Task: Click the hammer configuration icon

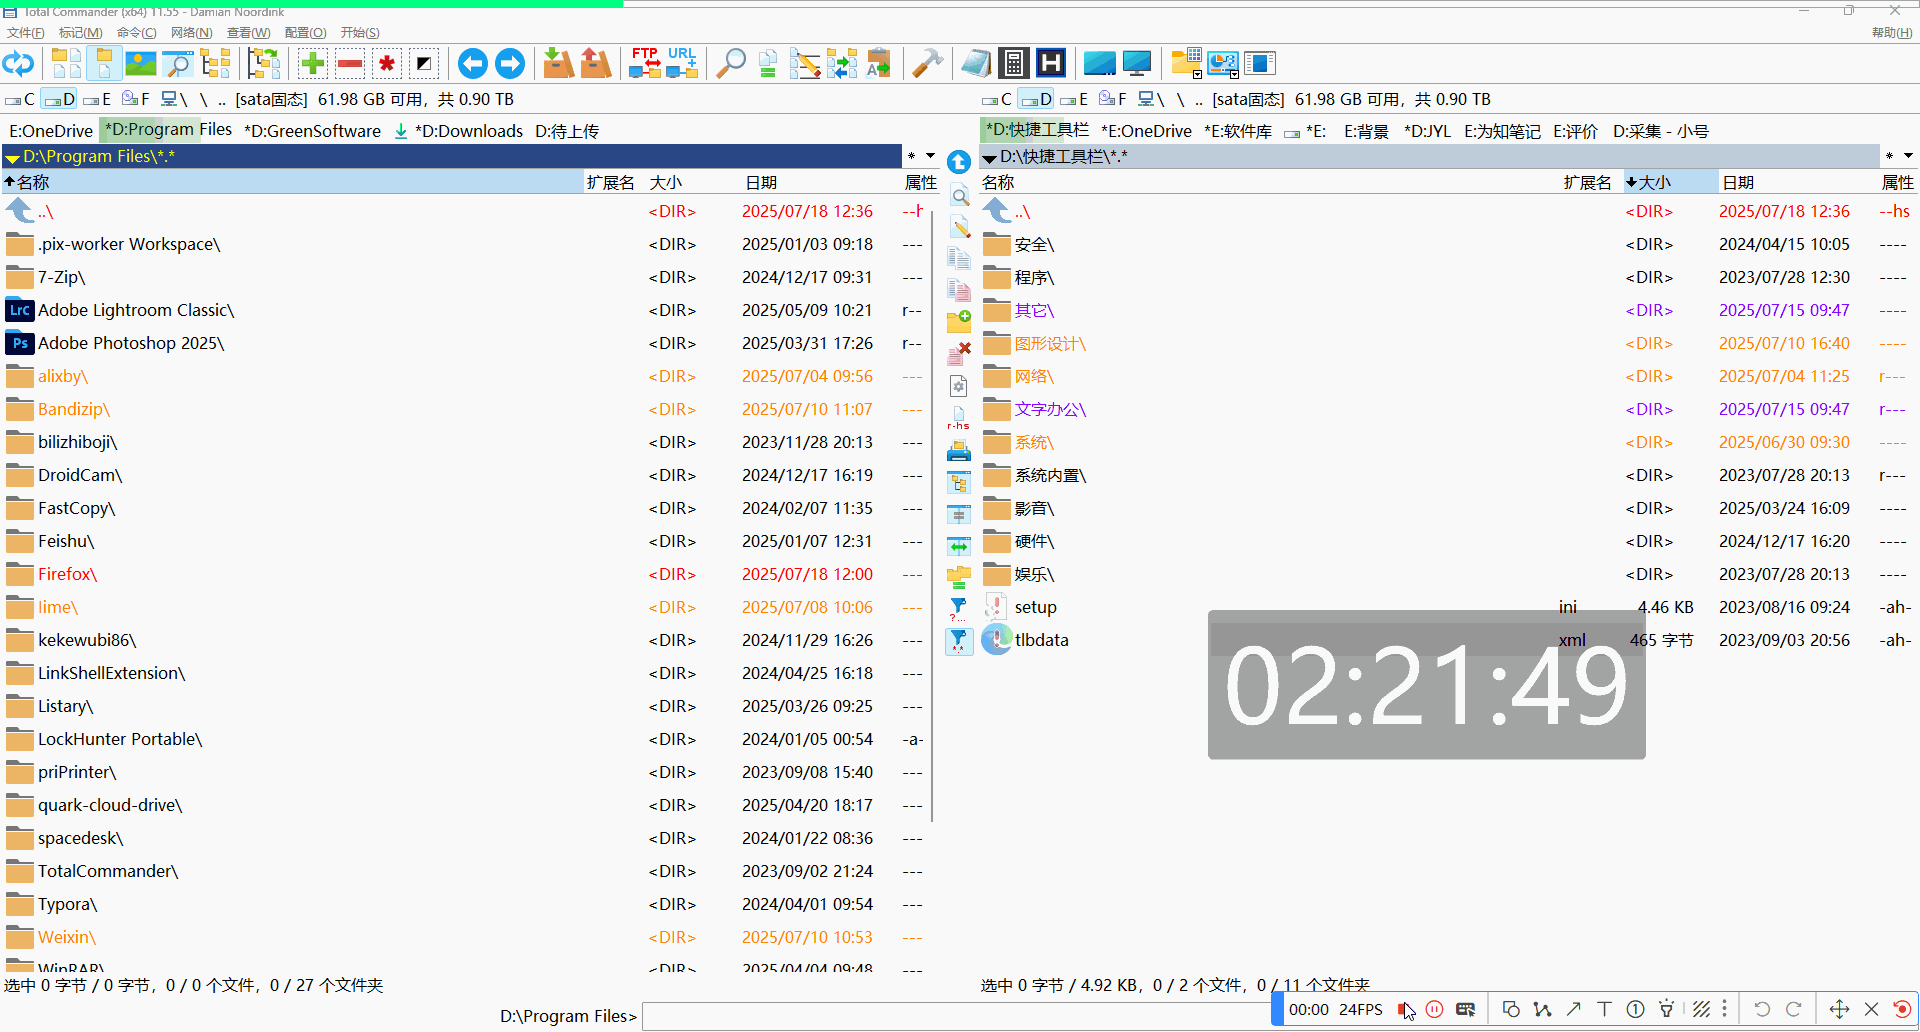Action: click(x=928, y=64)
